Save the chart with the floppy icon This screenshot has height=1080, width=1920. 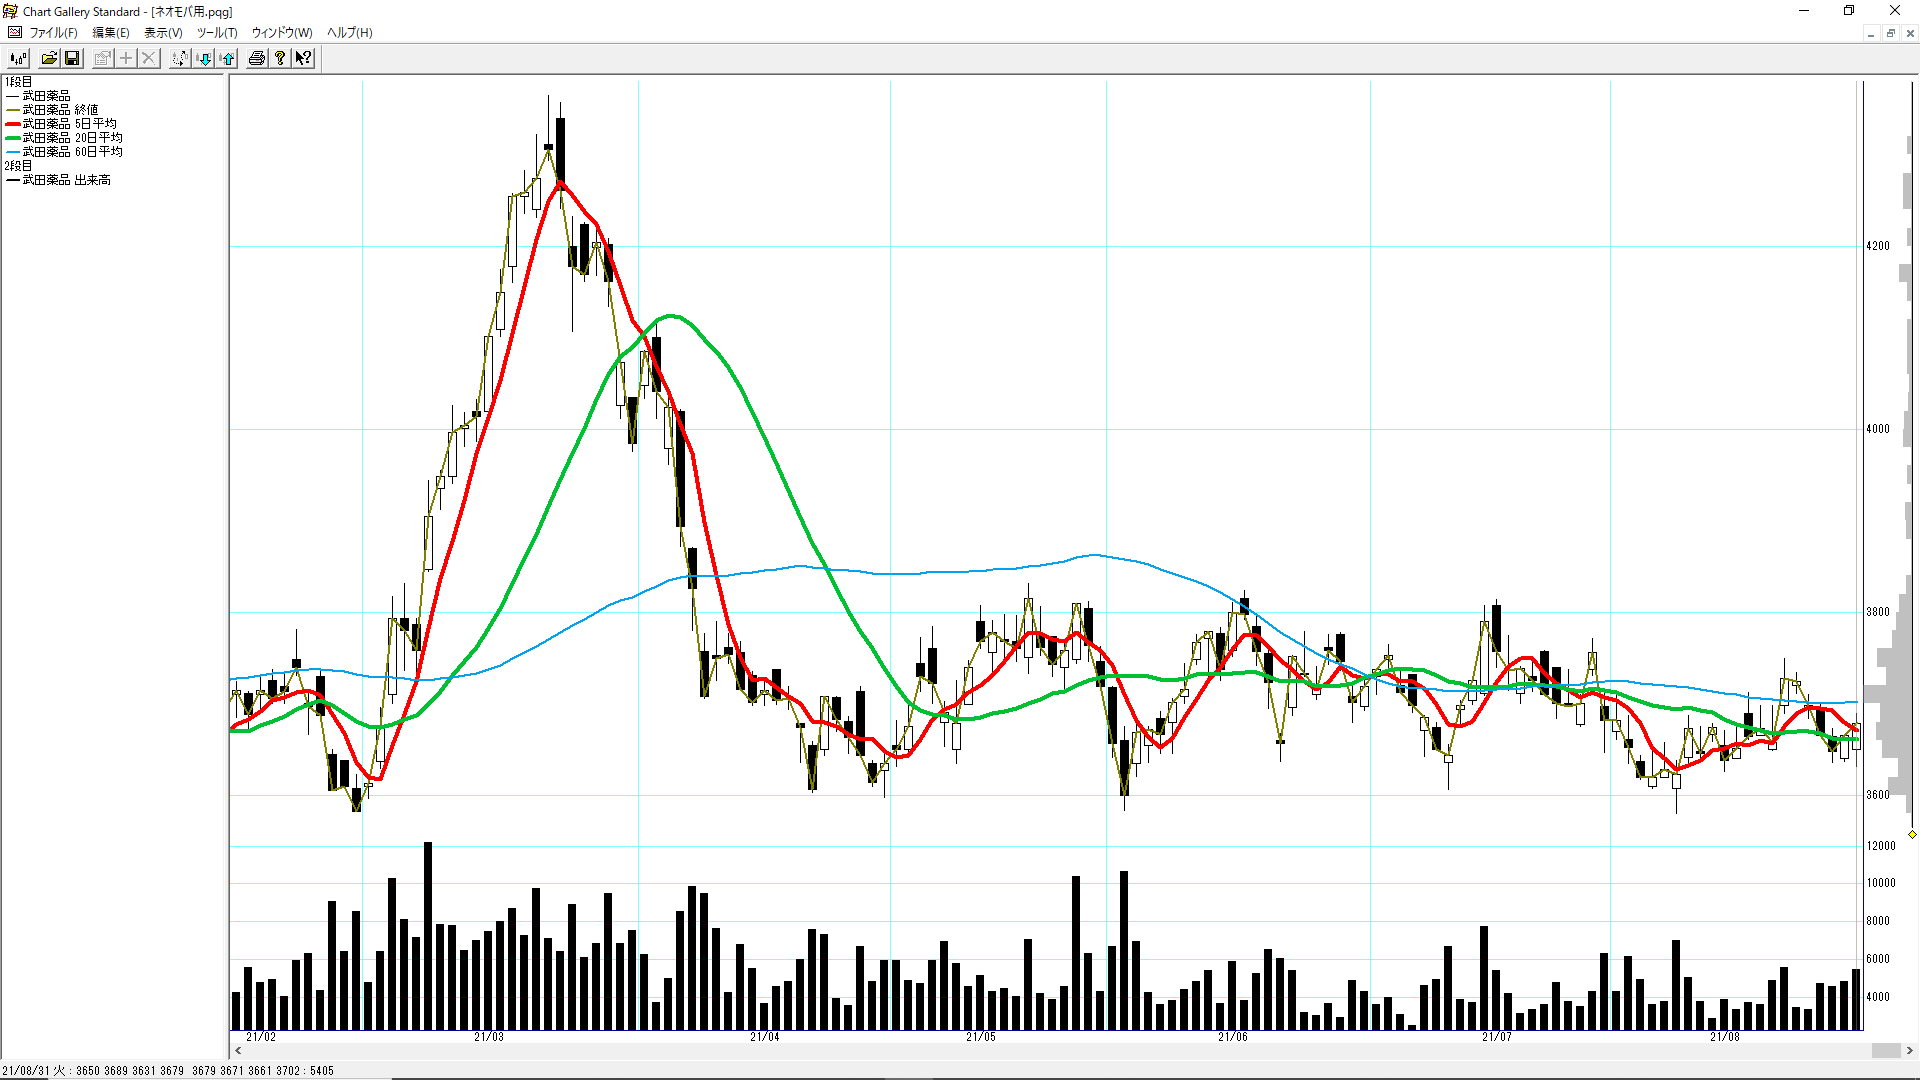tap(72, 58)
